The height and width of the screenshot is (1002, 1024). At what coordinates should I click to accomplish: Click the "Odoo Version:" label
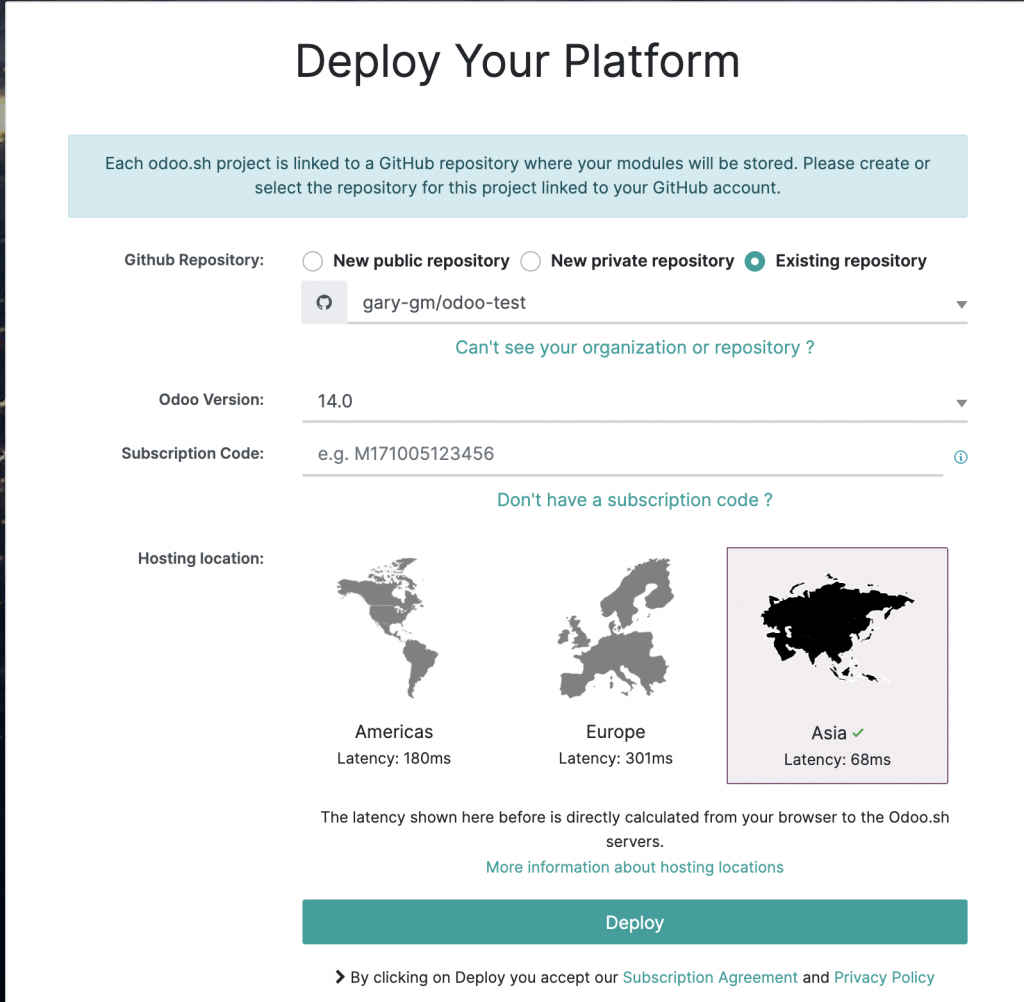coord(212,400)
